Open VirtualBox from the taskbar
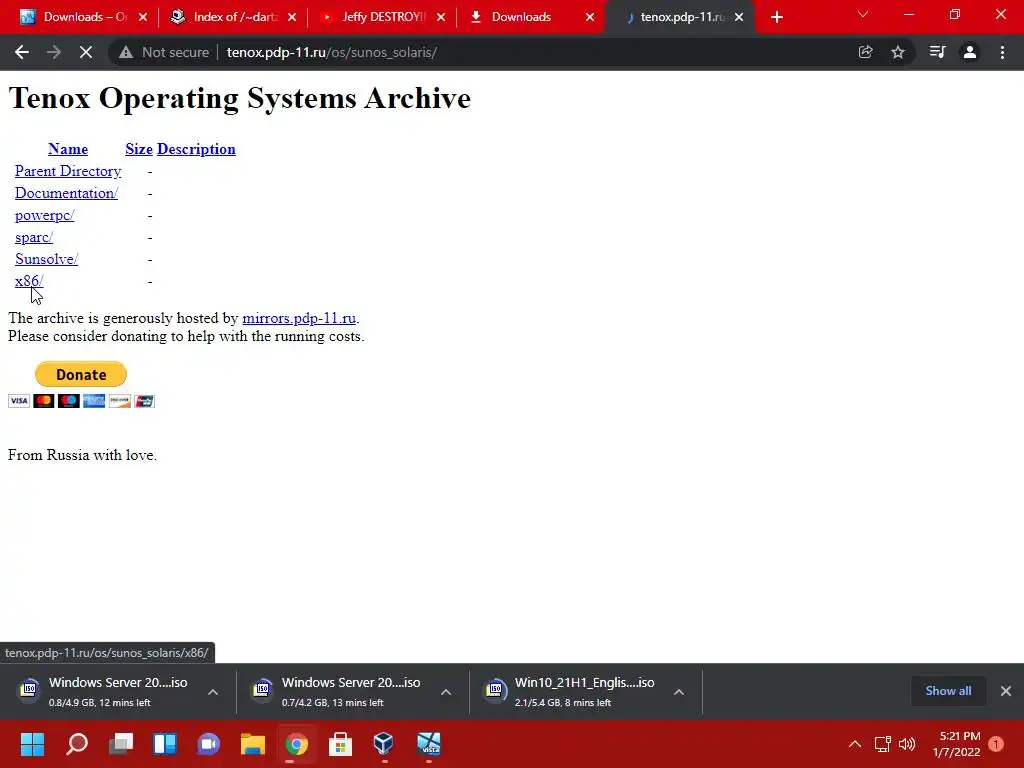The height and width of the screenshot is (768, 1024). pyautogui.click(x=383, y=744)
